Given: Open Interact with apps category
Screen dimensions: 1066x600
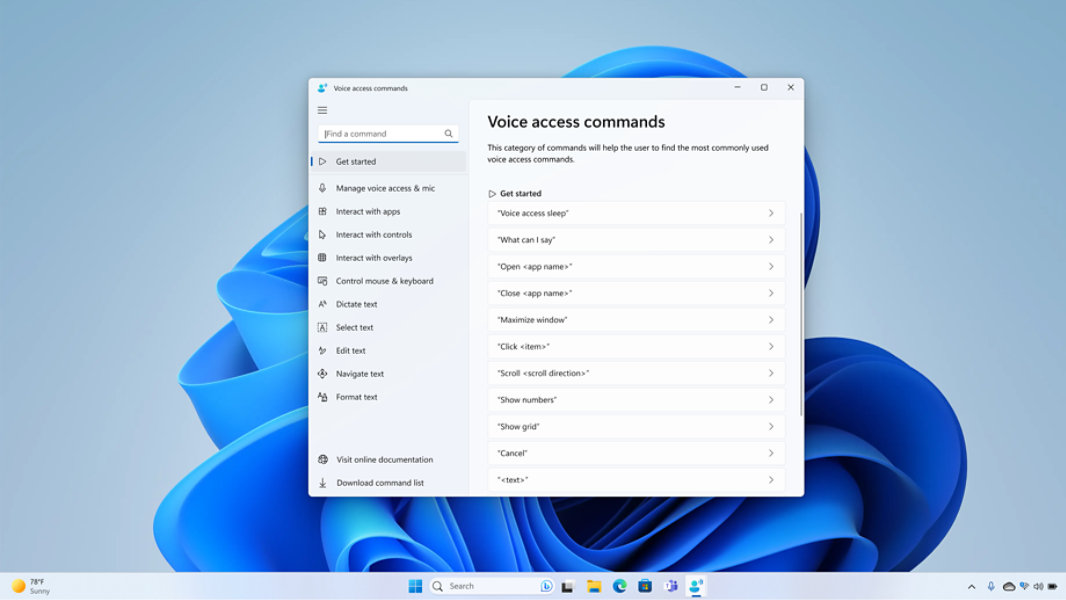Looking at the screenshot, I should coord(388,211).
